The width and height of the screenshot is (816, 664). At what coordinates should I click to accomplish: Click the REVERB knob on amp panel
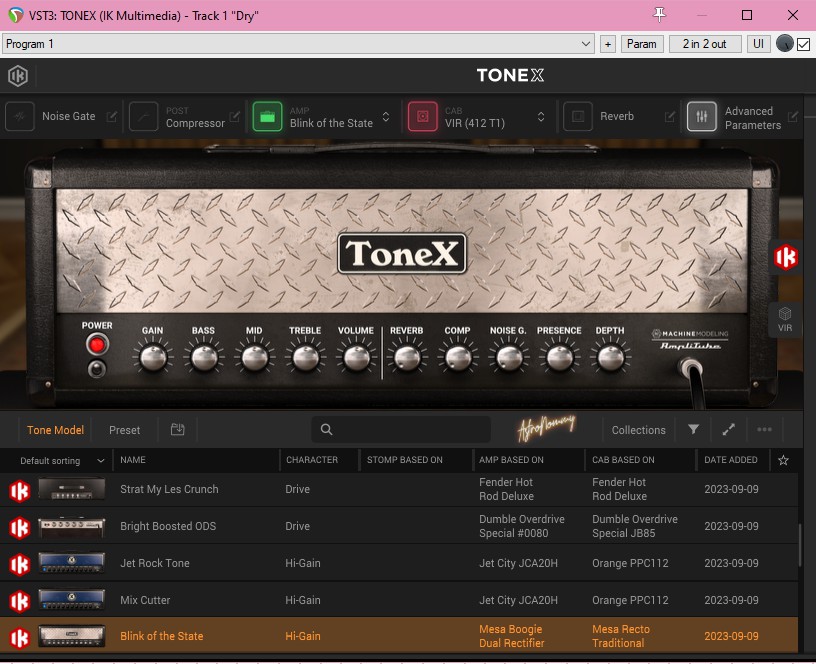click(x=406, y=358)
